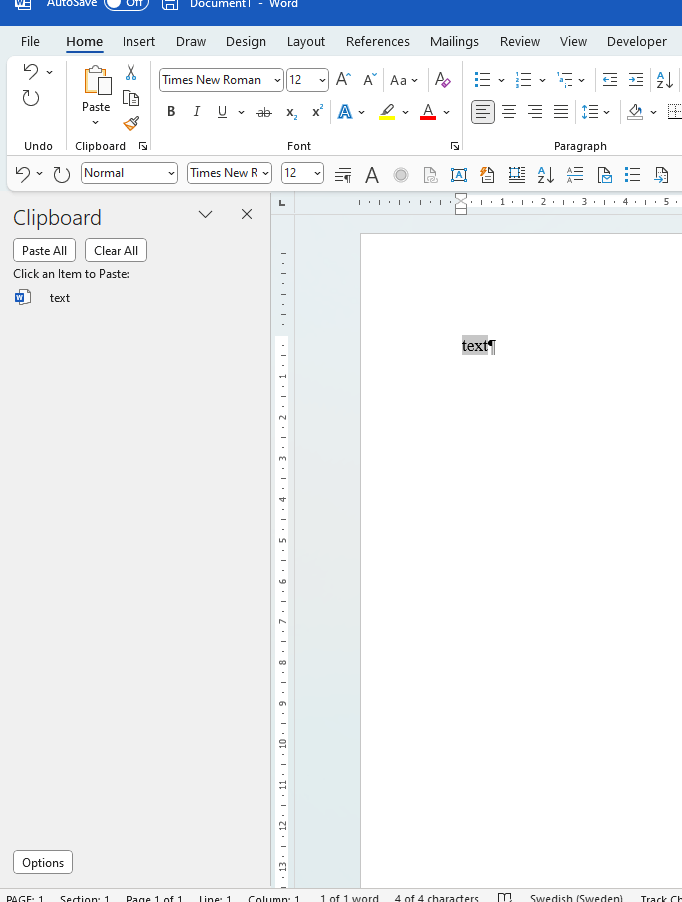This screenshot has width=682, height=902.
Task: Click the bullet list icon in quick toolbar
Action: click(633, 174)
